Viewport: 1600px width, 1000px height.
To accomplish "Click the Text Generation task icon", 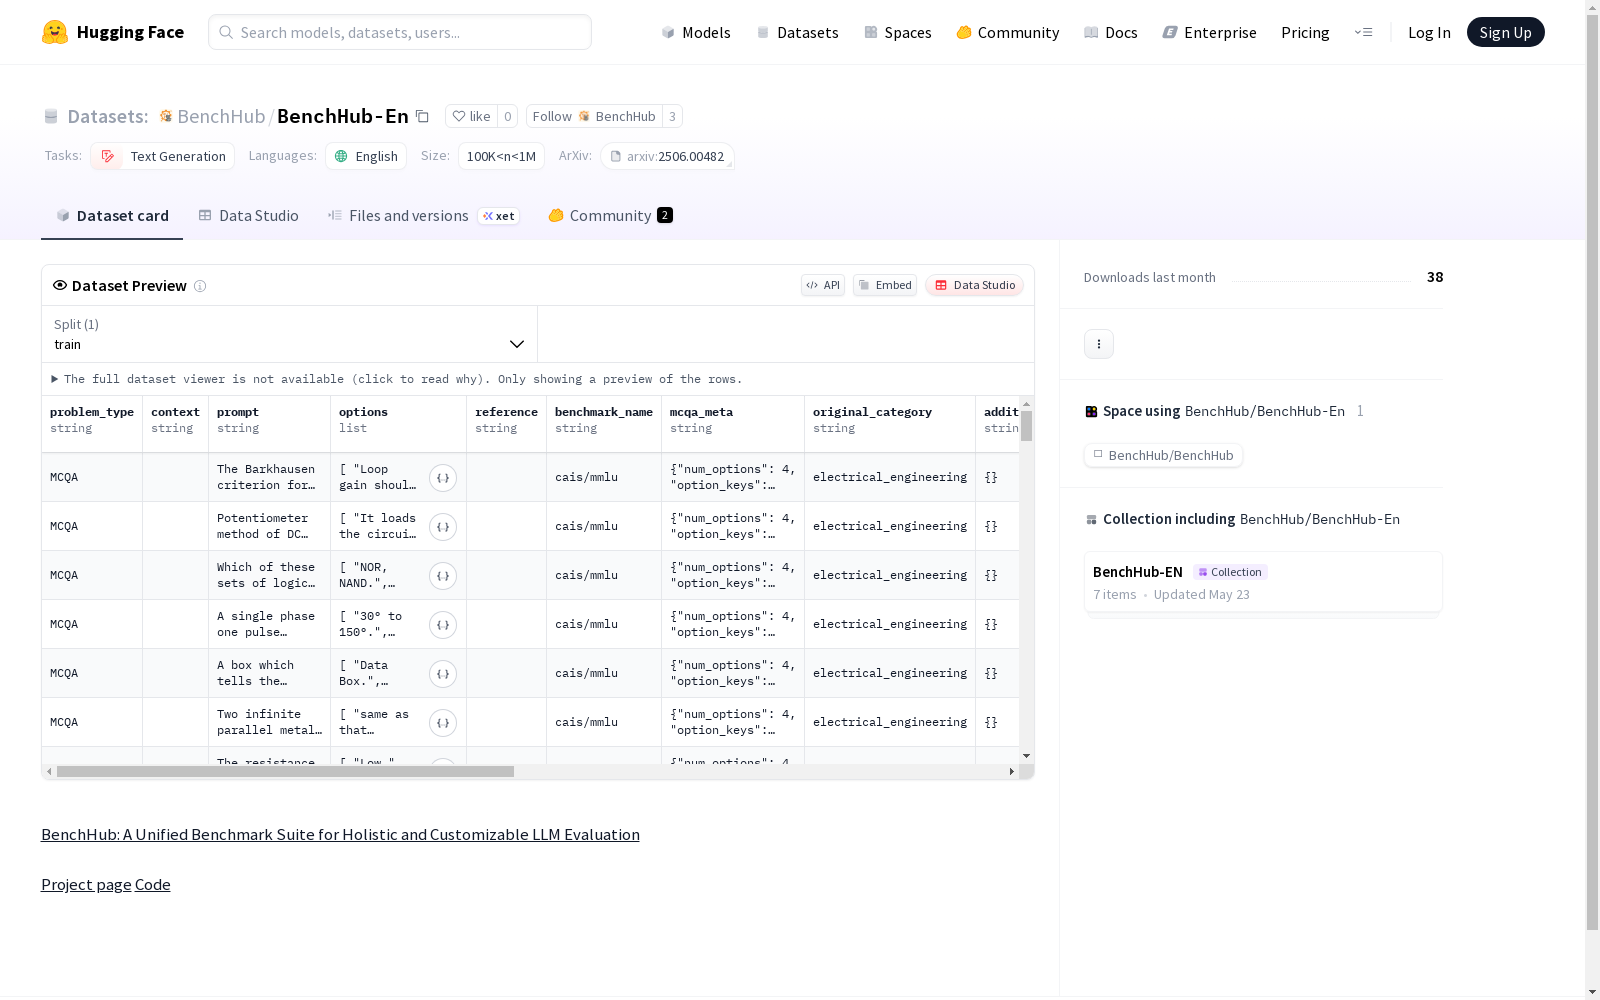I will [x=108, y=156].
